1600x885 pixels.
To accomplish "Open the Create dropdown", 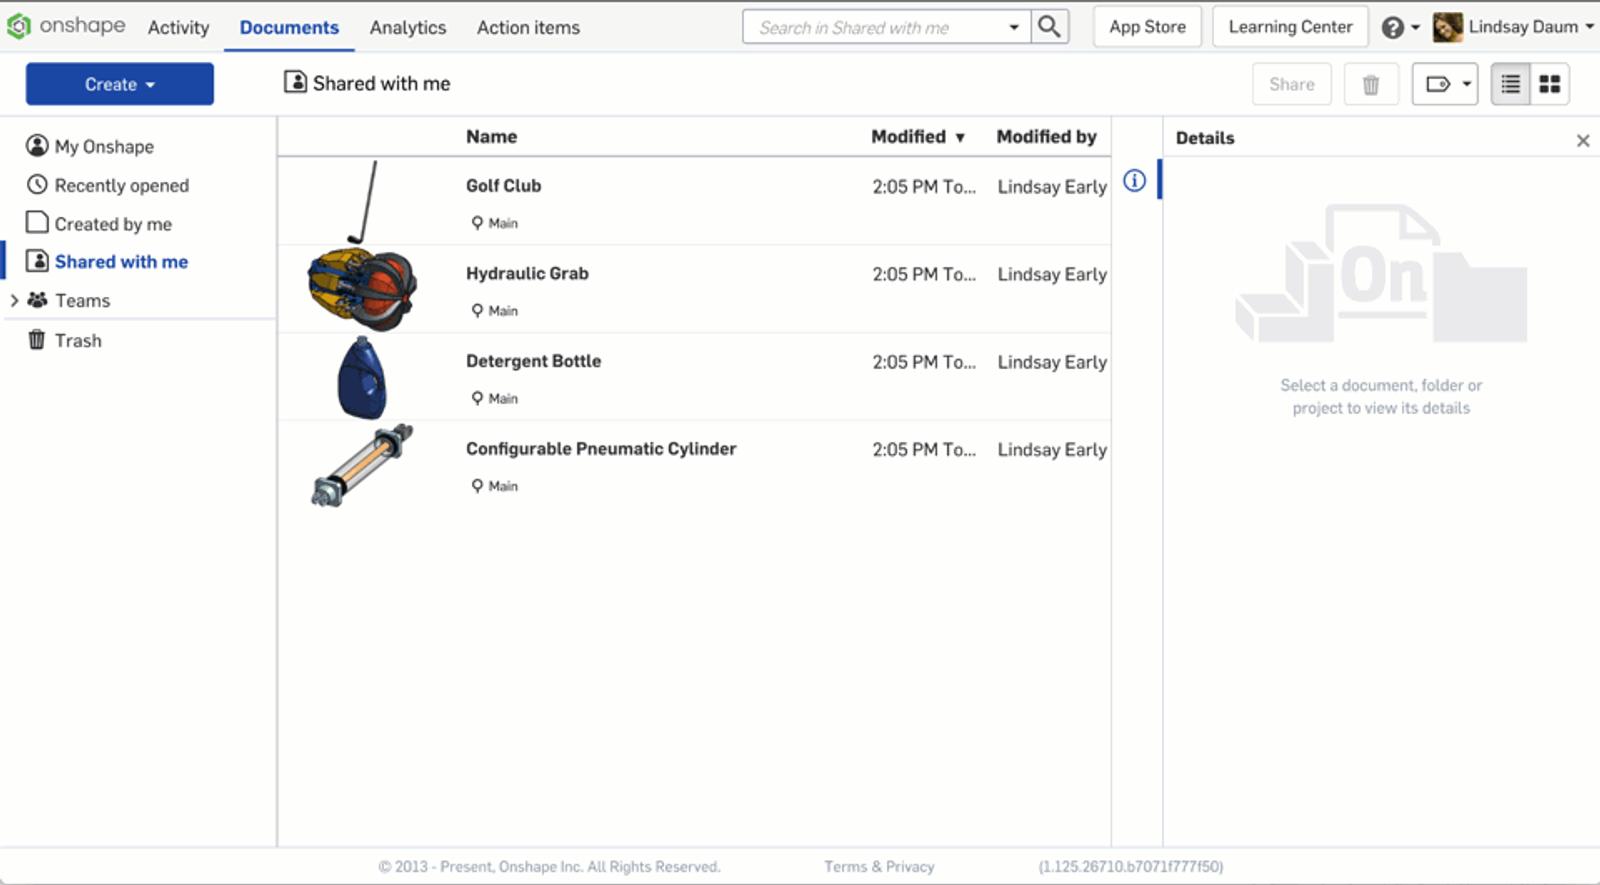I will point(120,85).
